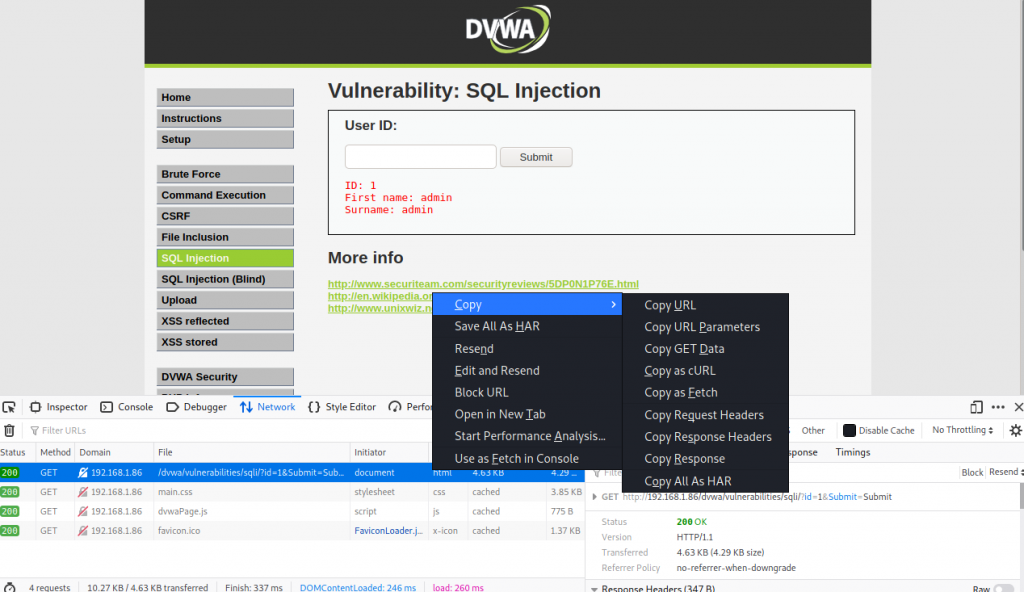Screen dimensions: 1024x592
Task: Open network settings gear icon
Action: point(1016,431)
